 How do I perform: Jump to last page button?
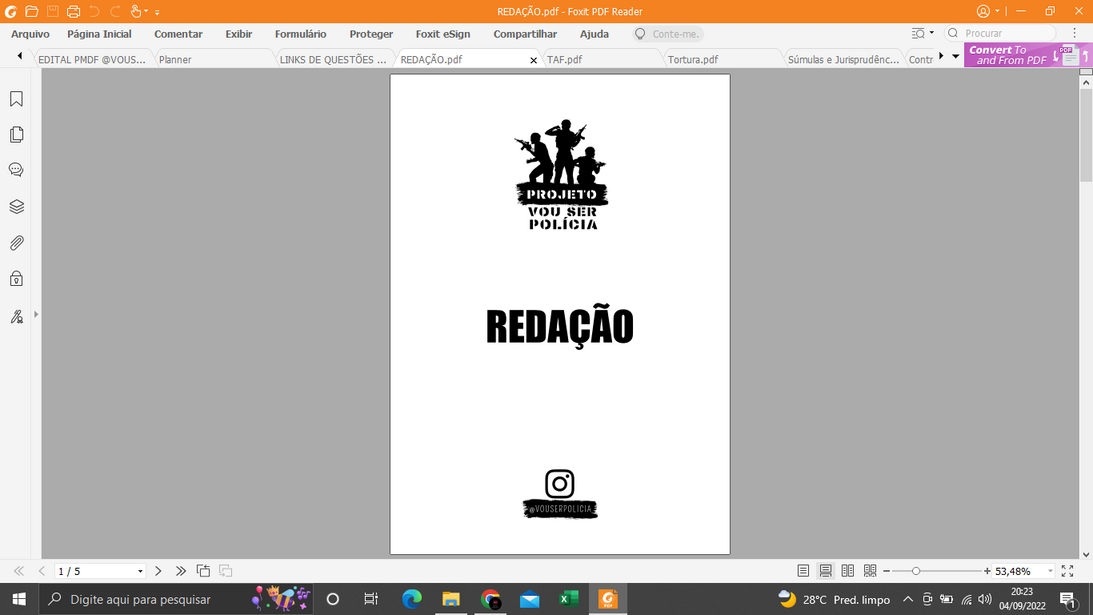pyautogui.click(x=181, y=571)
